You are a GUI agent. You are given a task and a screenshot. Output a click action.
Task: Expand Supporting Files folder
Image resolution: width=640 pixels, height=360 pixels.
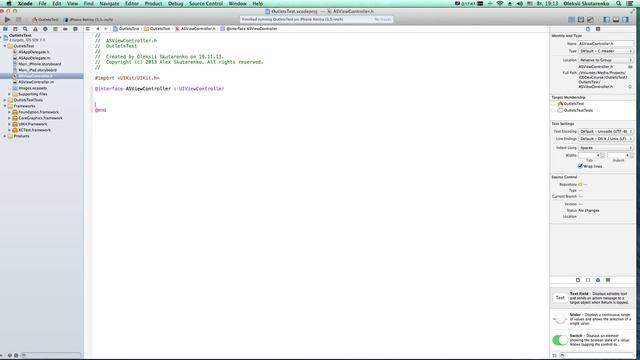coord(9,94)
